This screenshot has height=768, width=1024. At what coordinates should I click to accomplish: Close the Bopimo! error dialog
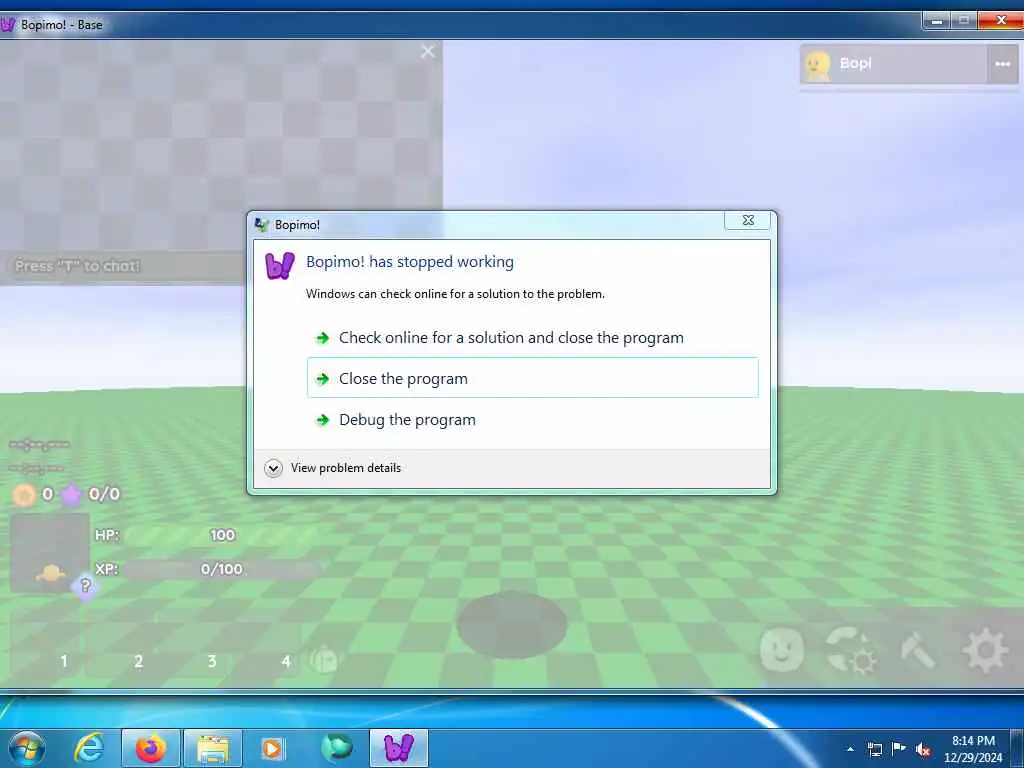click(x=748, y=221)
